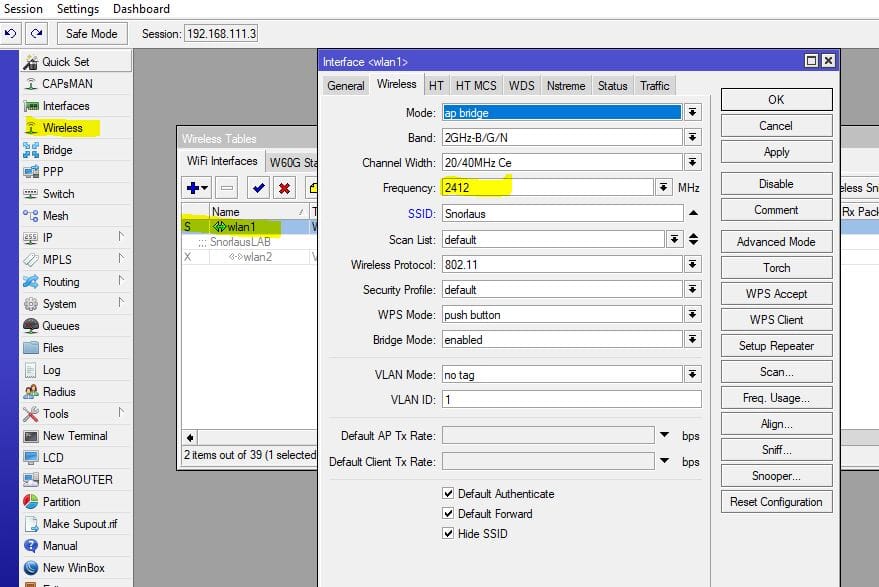Expand the Mode dropdown arrow
Screen dimensions: 879x587
693,113
